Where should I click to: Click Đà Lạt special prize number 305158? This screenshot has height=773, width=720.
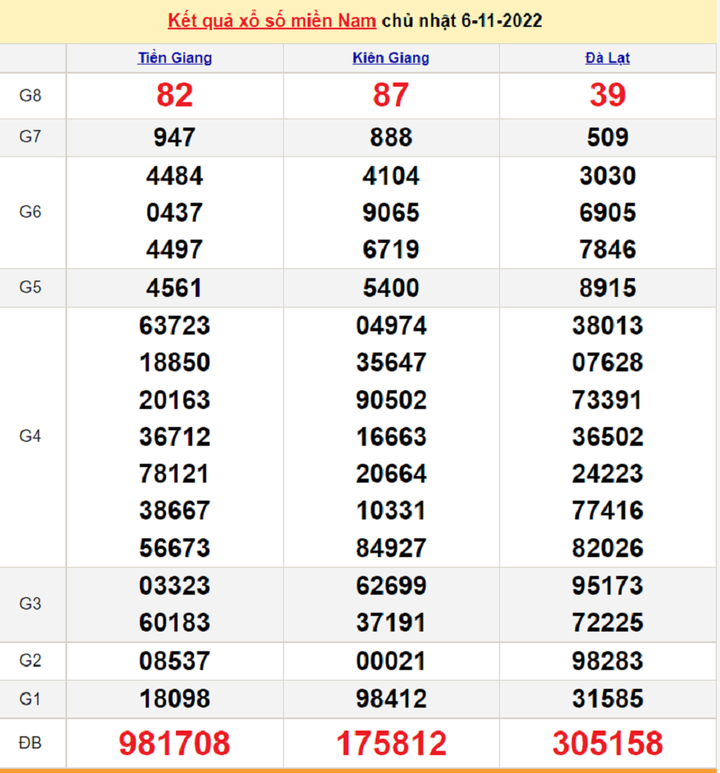[607, 743]
